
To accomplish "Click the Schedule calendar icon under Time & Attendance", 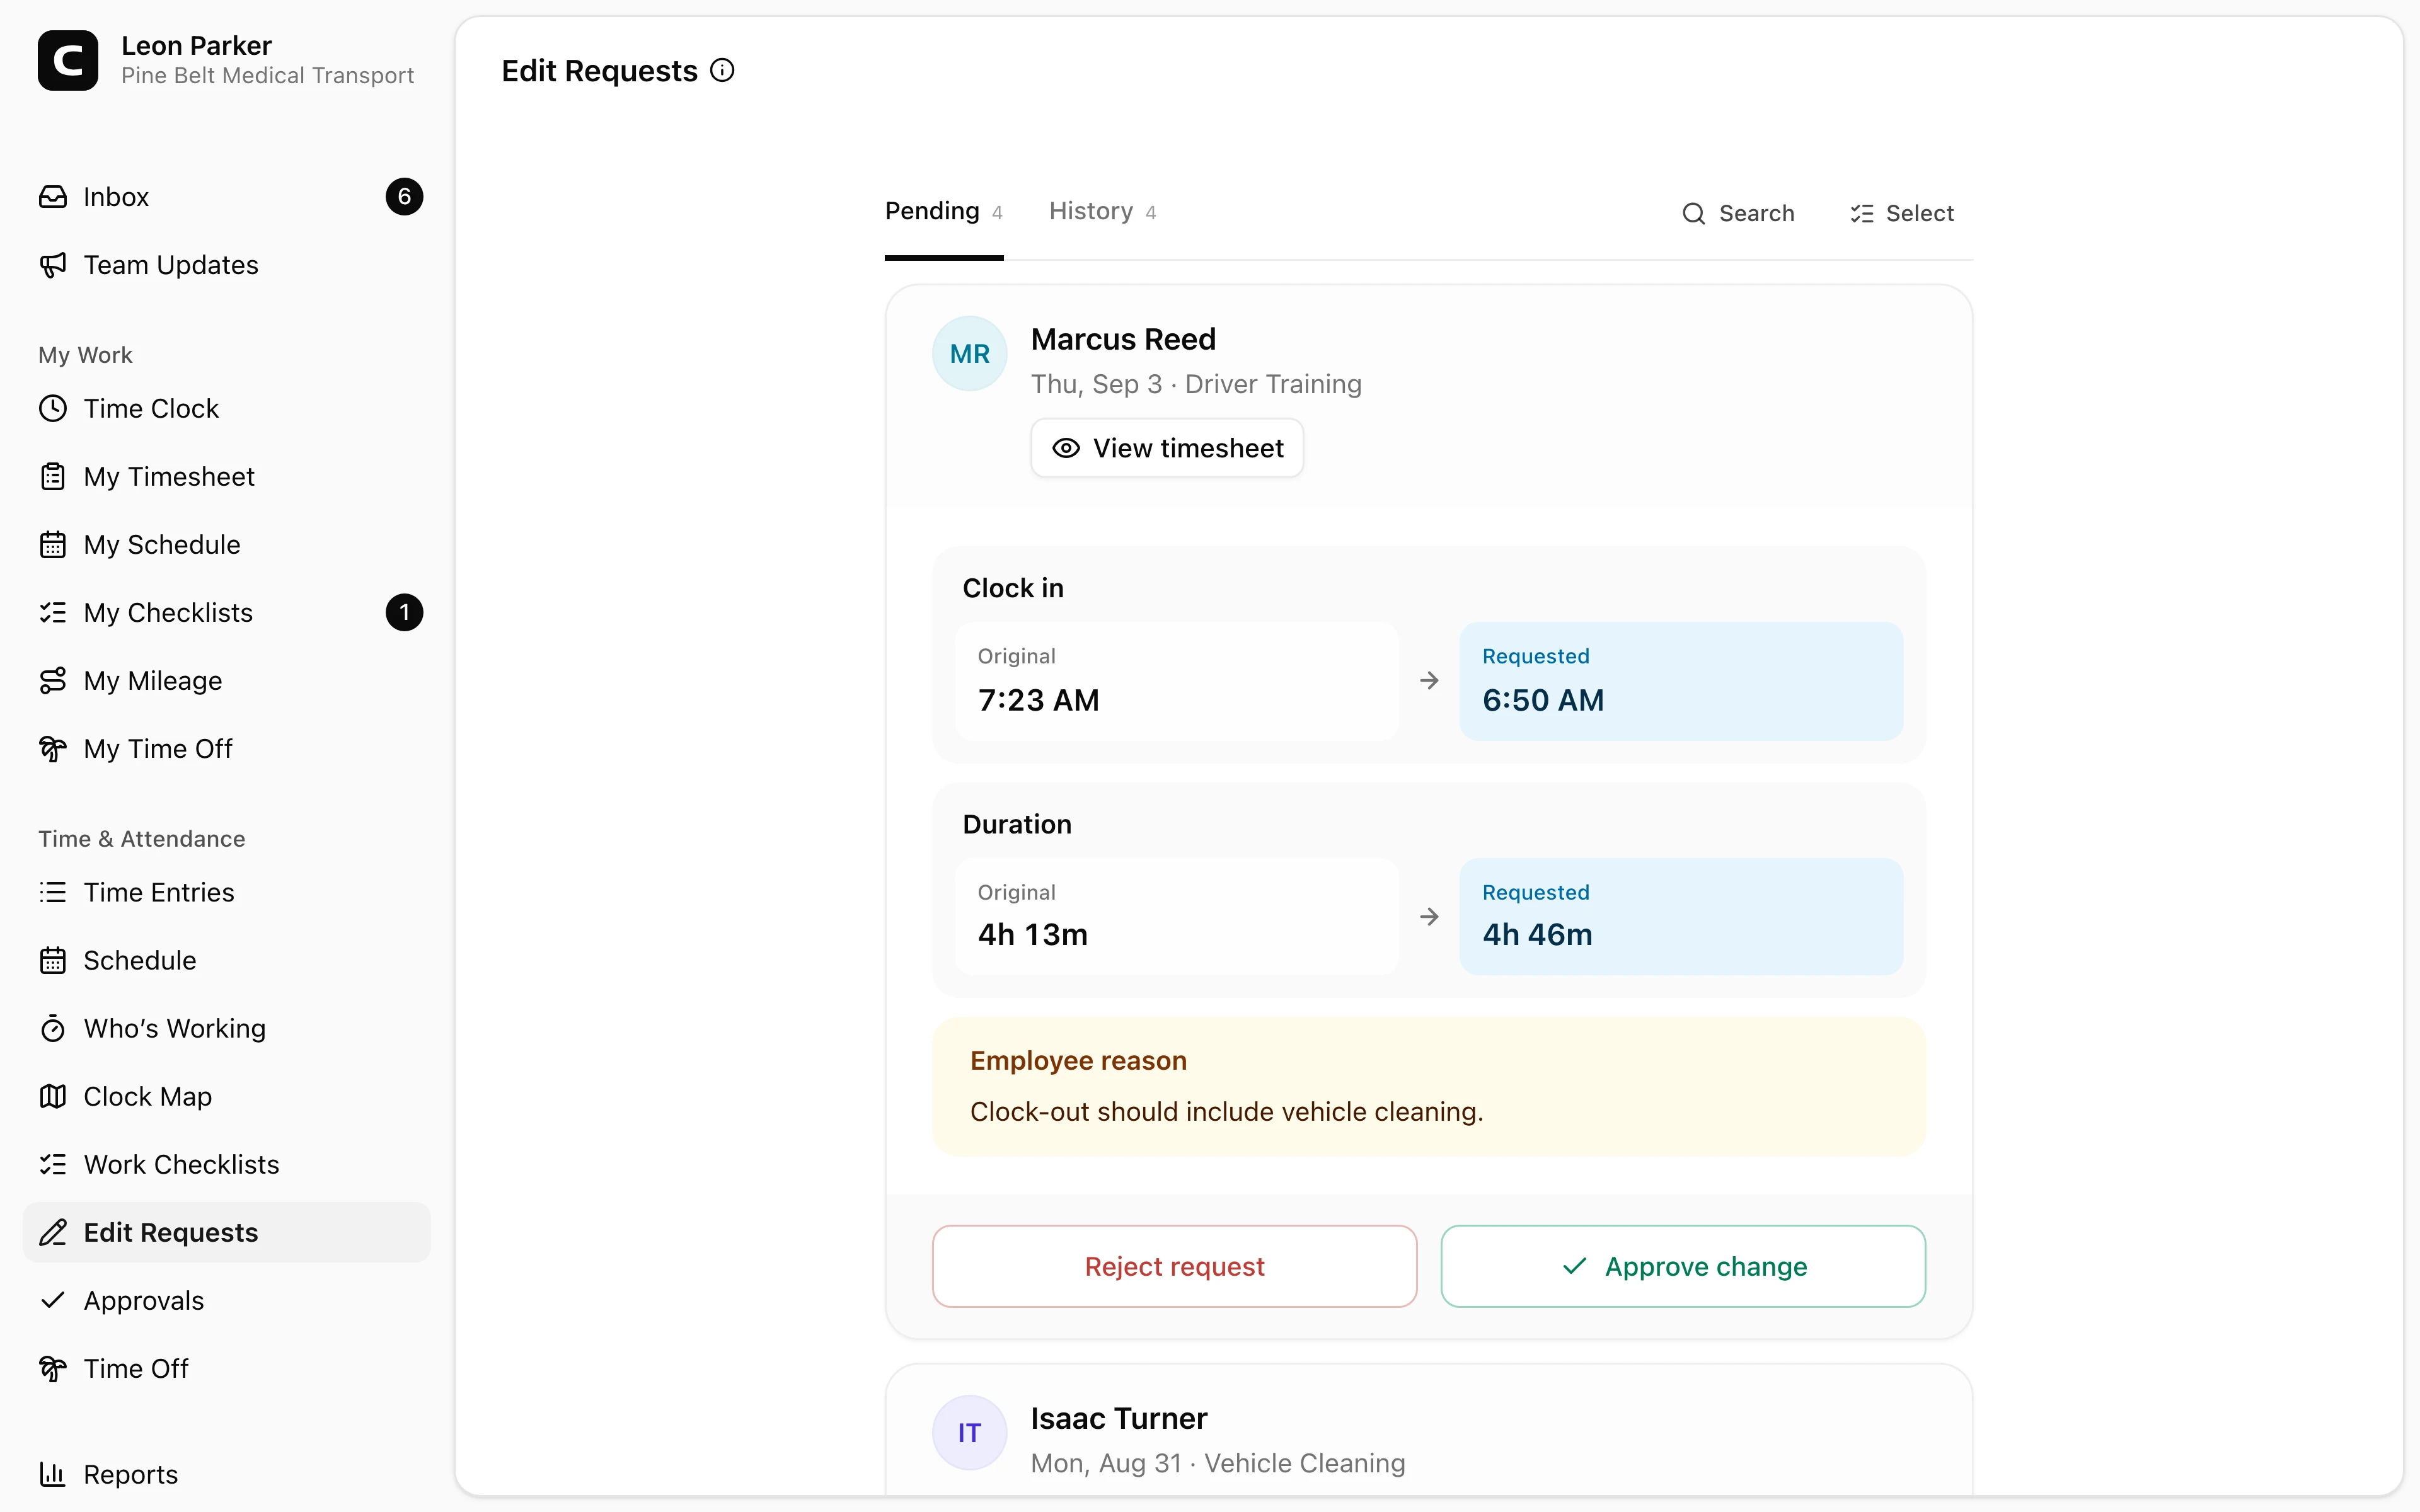I will (53, 960).
